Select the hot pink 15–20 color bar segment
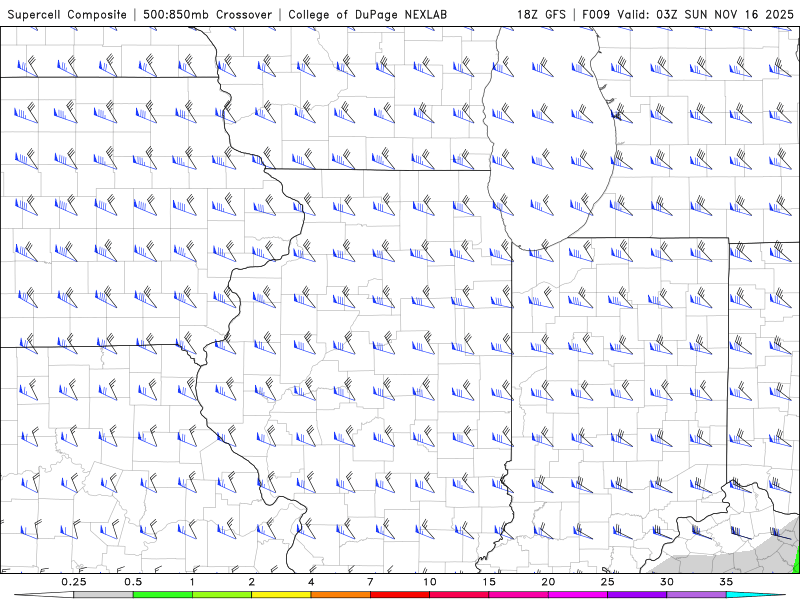The height and width of the screenshot is (600, 800). point(518,595)
